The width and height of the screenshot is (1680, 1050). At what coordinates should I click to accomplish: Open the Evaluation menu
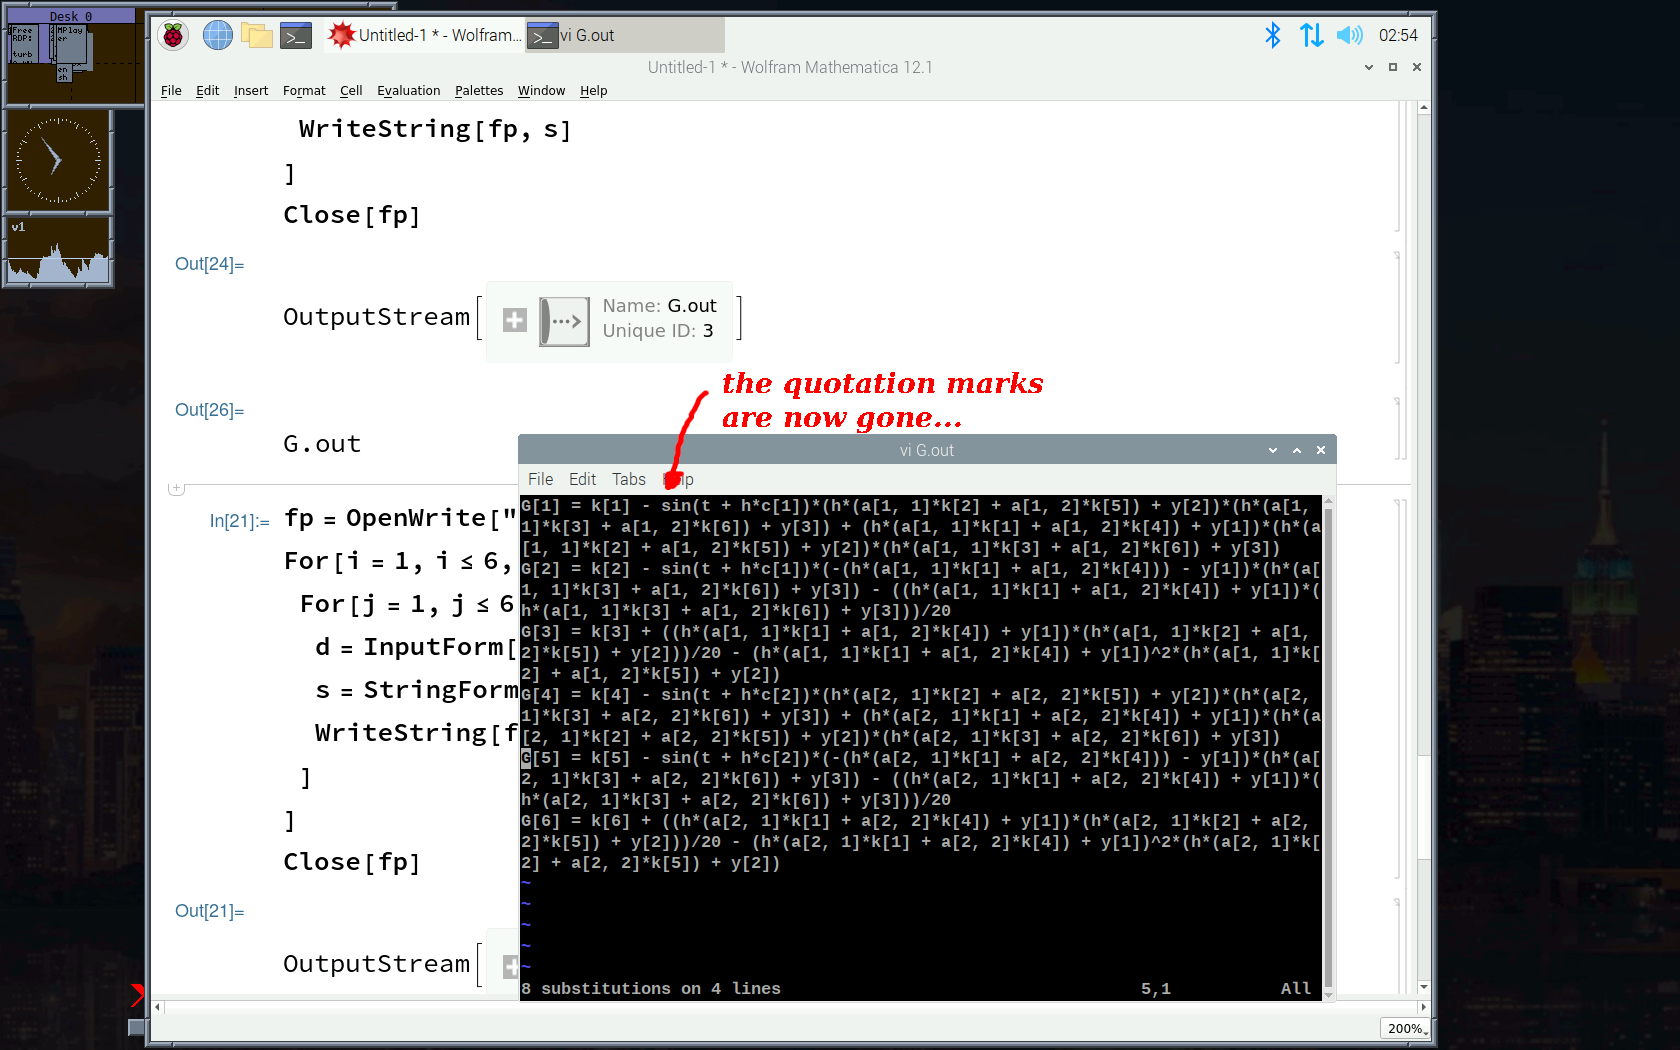coord(408,91)
